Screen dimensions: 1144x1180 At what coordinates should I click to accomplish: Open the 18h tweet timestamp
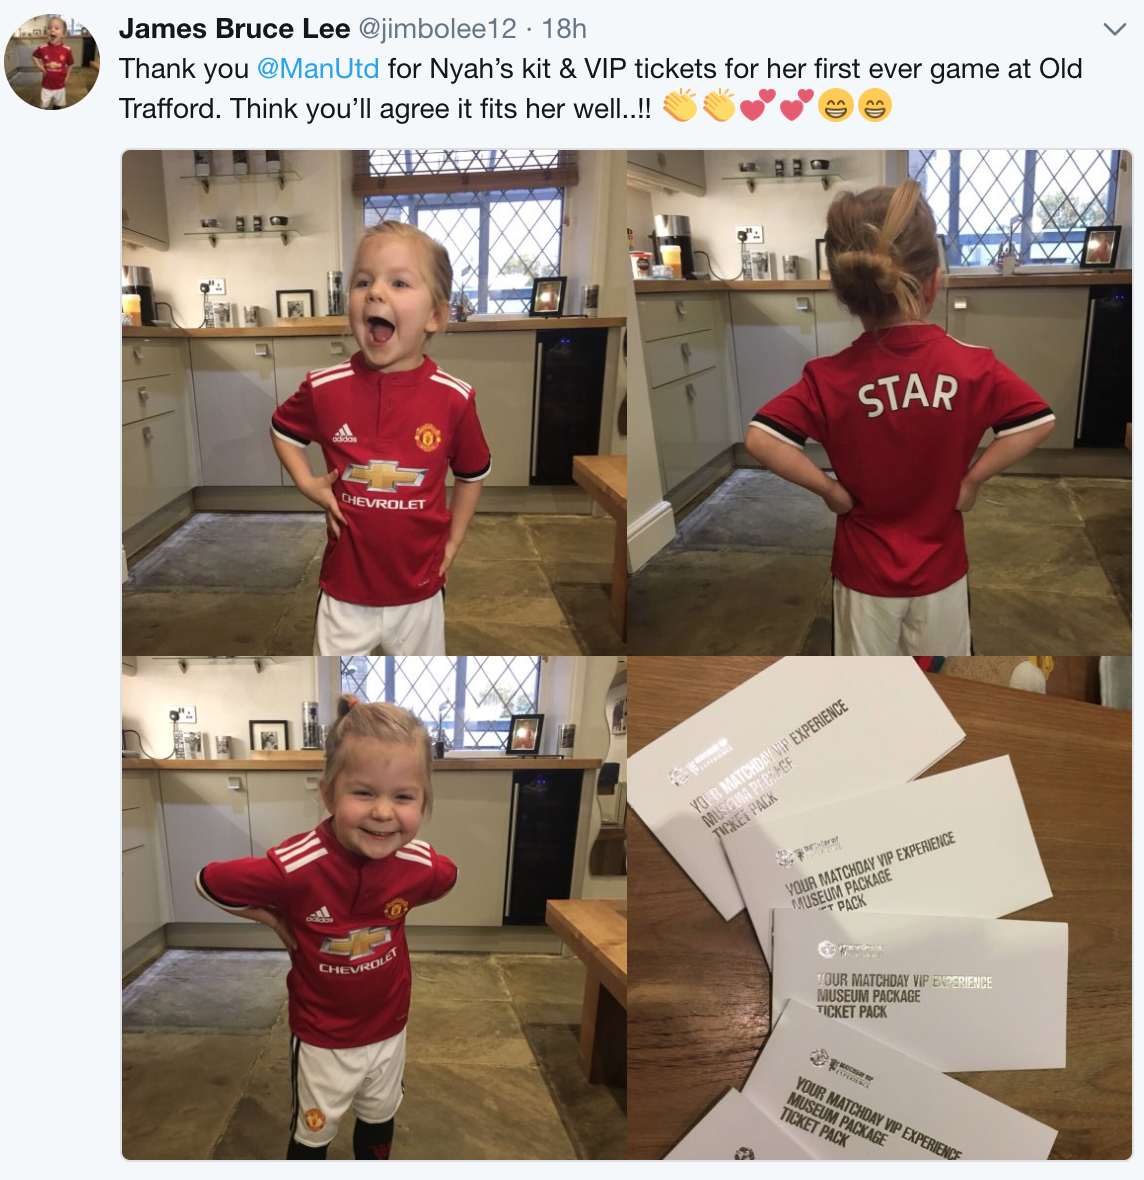coord(564,29)
